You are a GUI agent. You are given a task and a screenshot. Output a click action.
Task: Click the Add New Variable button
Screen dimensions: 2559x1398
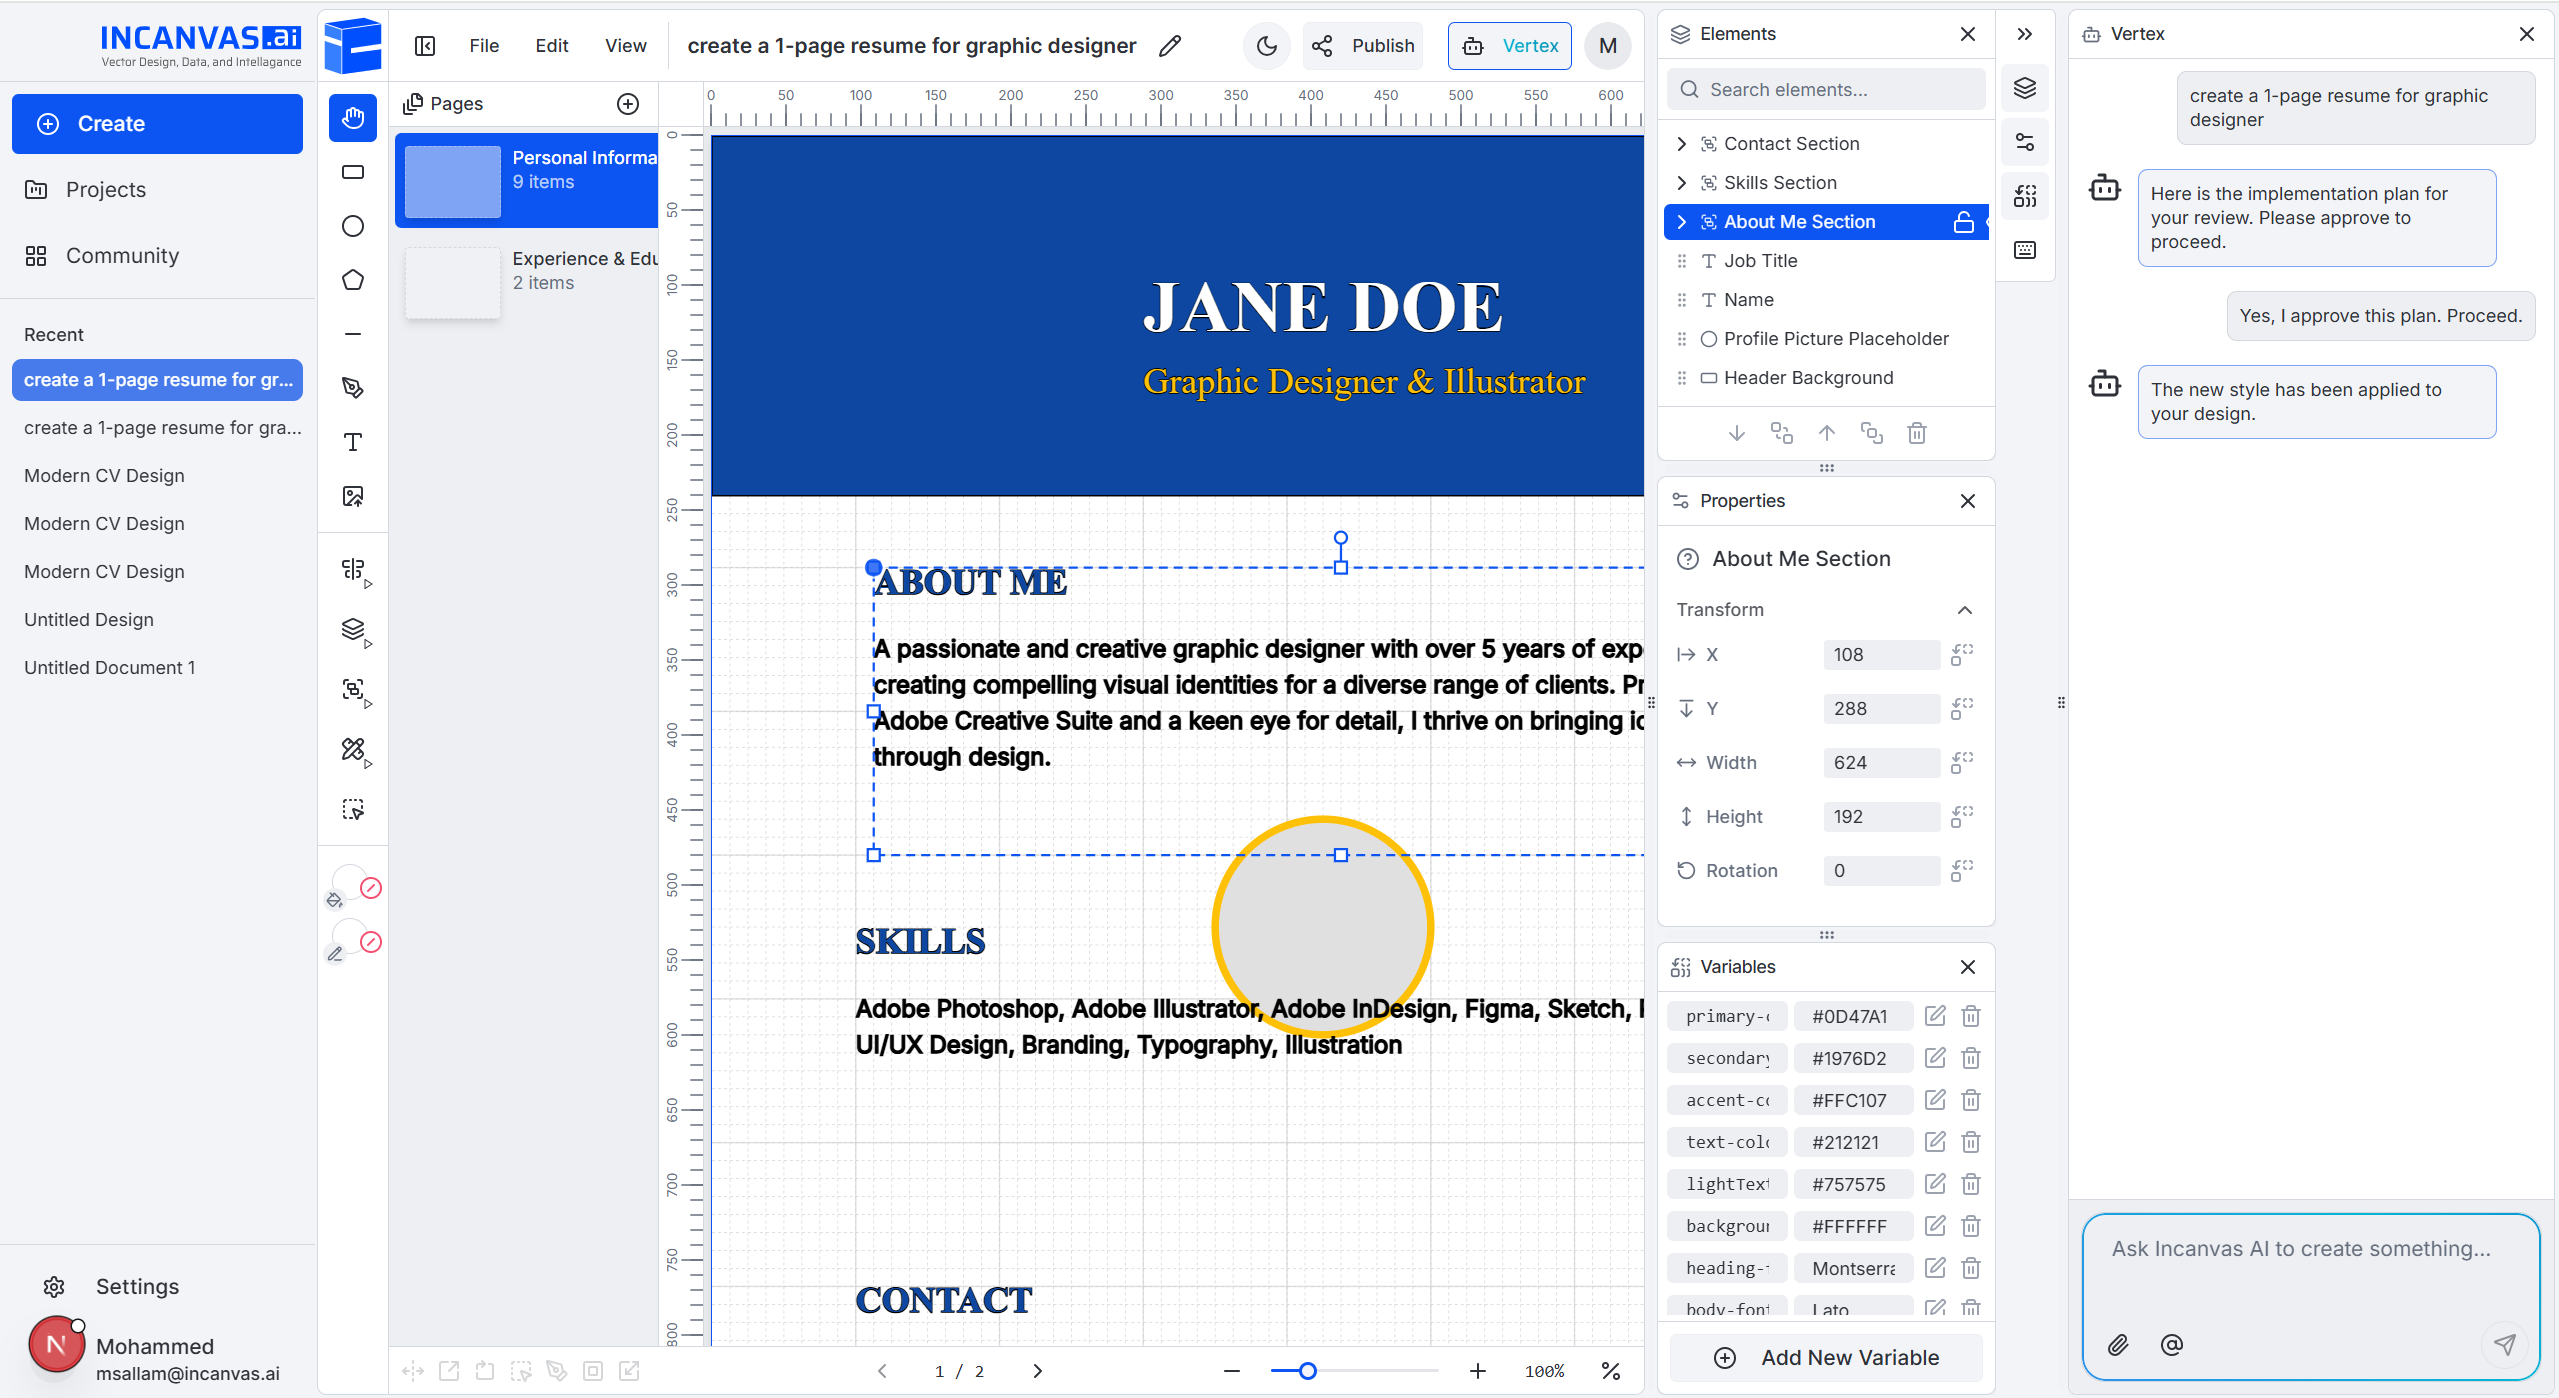[1824, 1357]
